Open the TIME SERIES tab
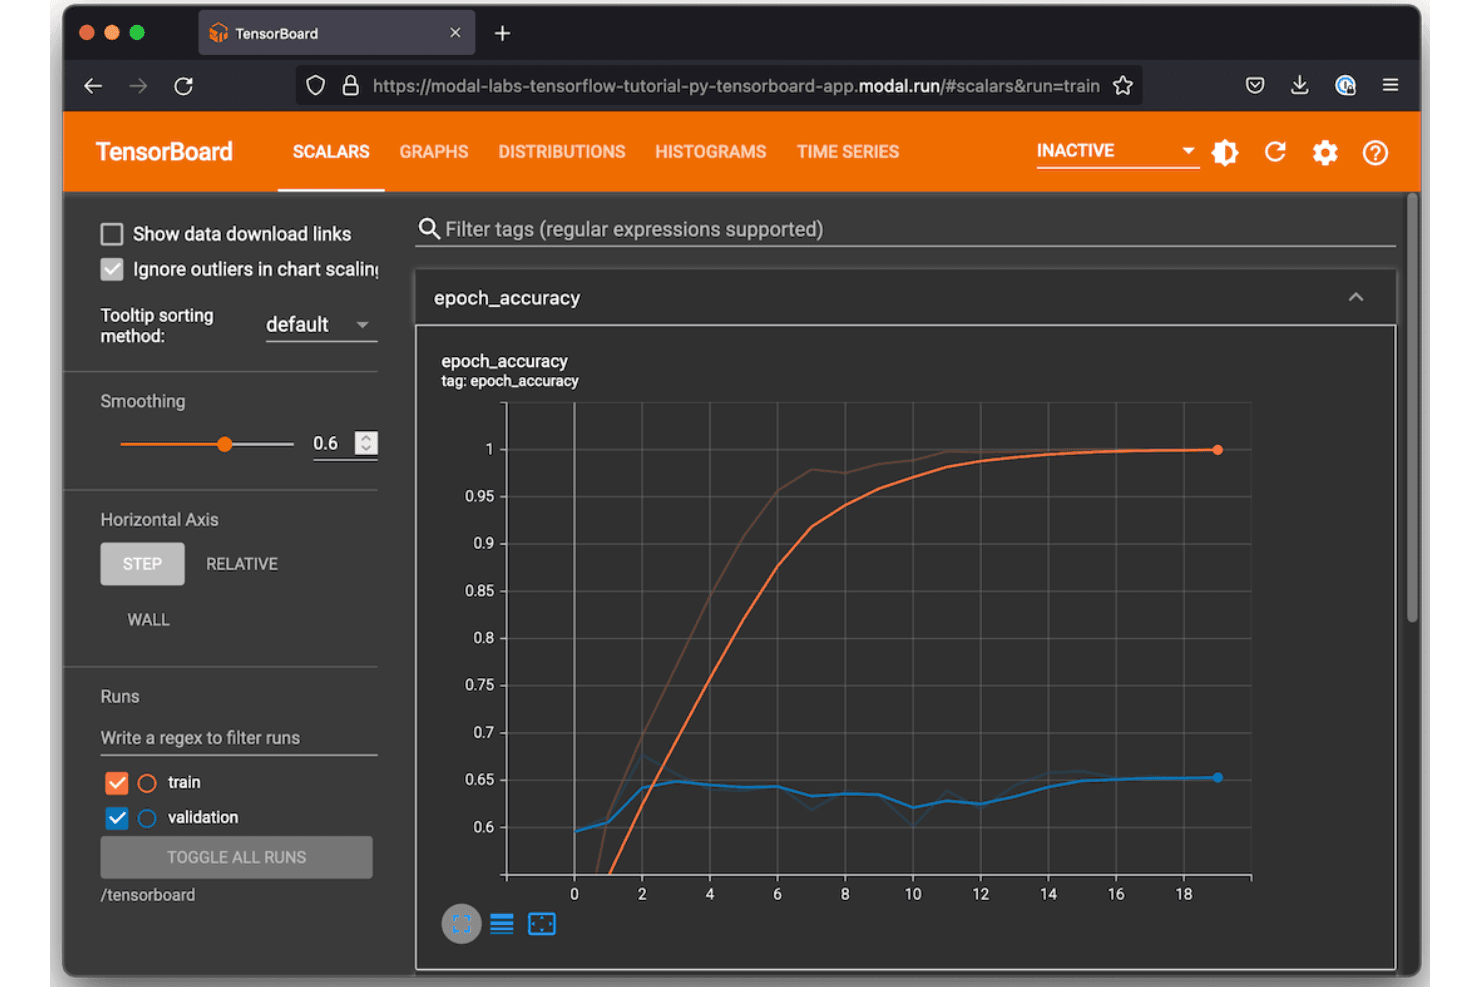The width and height of the screenshot is (1480, 987). click(x=848, y=152)
